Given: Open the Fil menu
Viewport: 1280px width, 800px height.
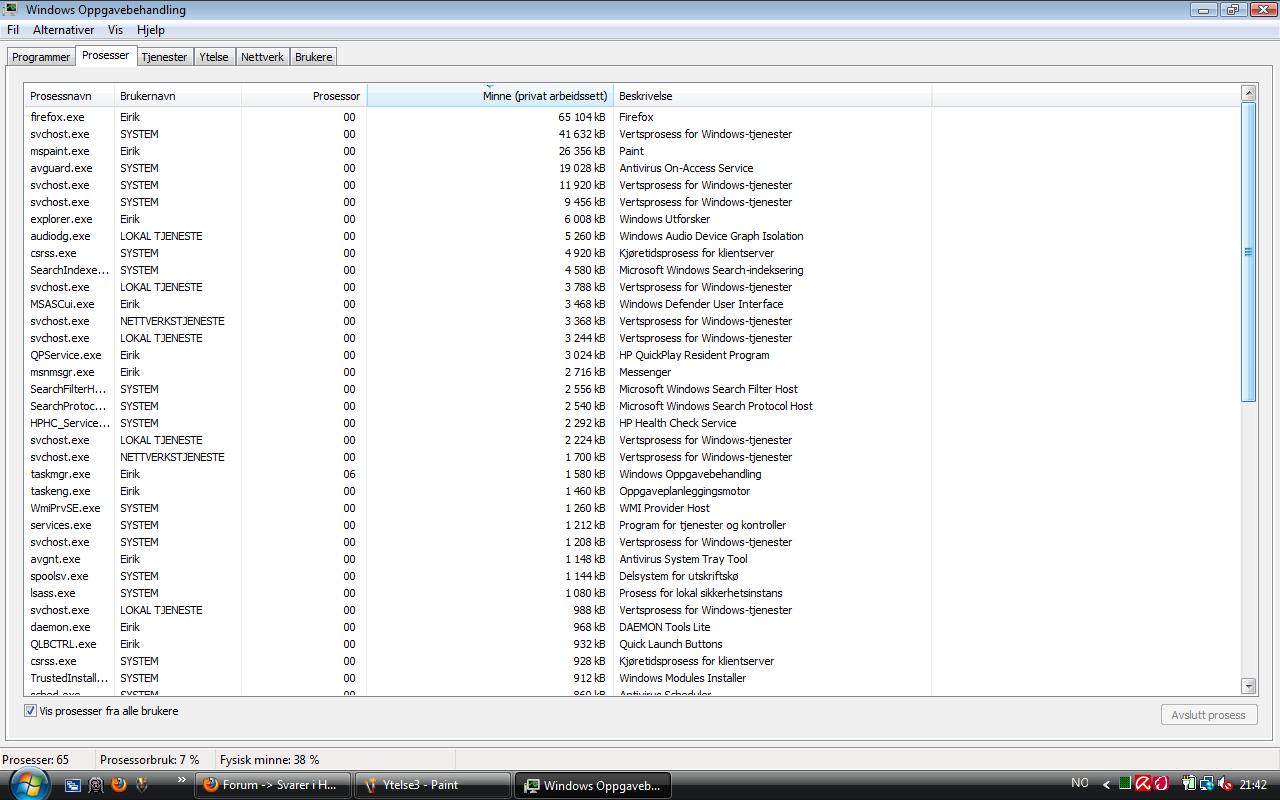Looking at the screenshot, I should point(13,30).
